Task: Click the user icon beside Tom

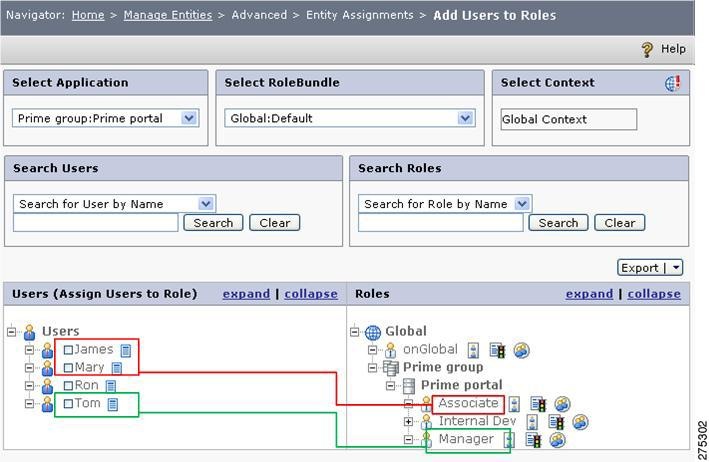Action: point(47,404)
